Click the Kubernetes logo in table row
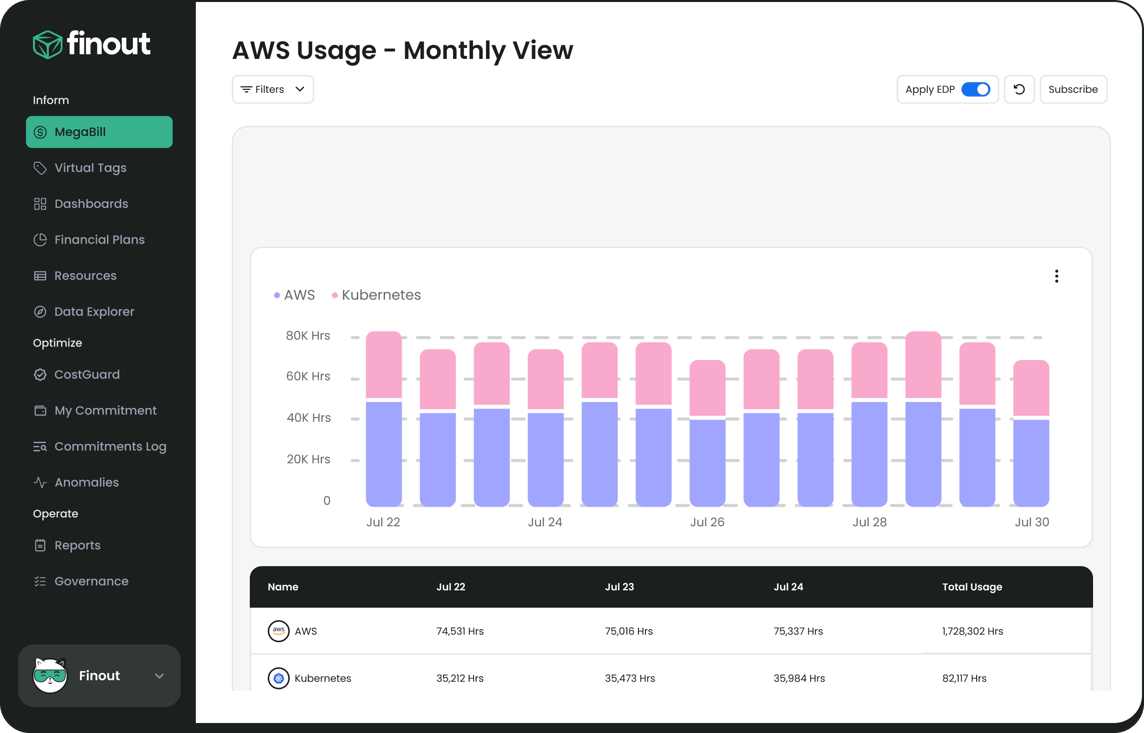The width and height of the screenshot is (1144, 733). click(279, 678)
